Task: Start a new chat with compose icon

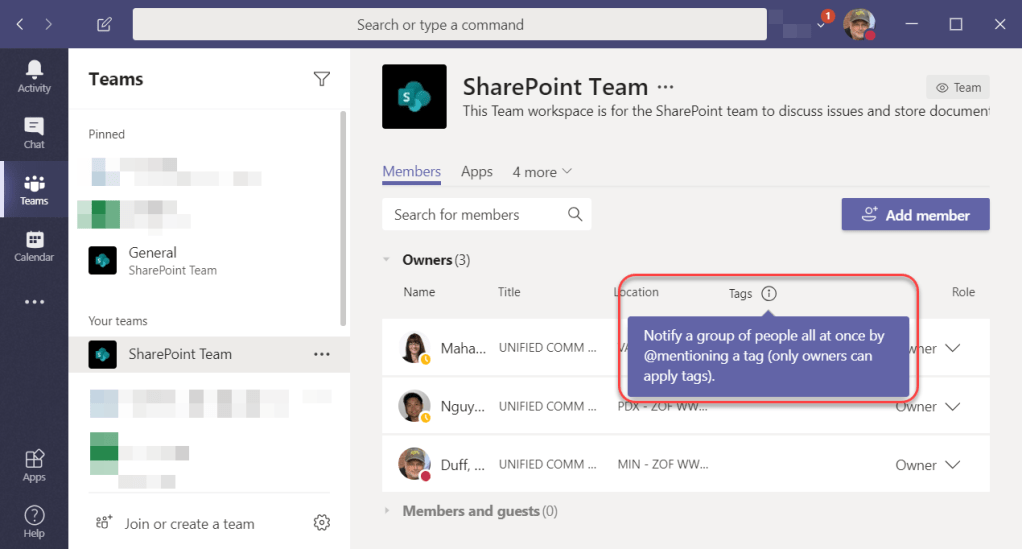Action: pyautogui.click(x=104, y=24)
